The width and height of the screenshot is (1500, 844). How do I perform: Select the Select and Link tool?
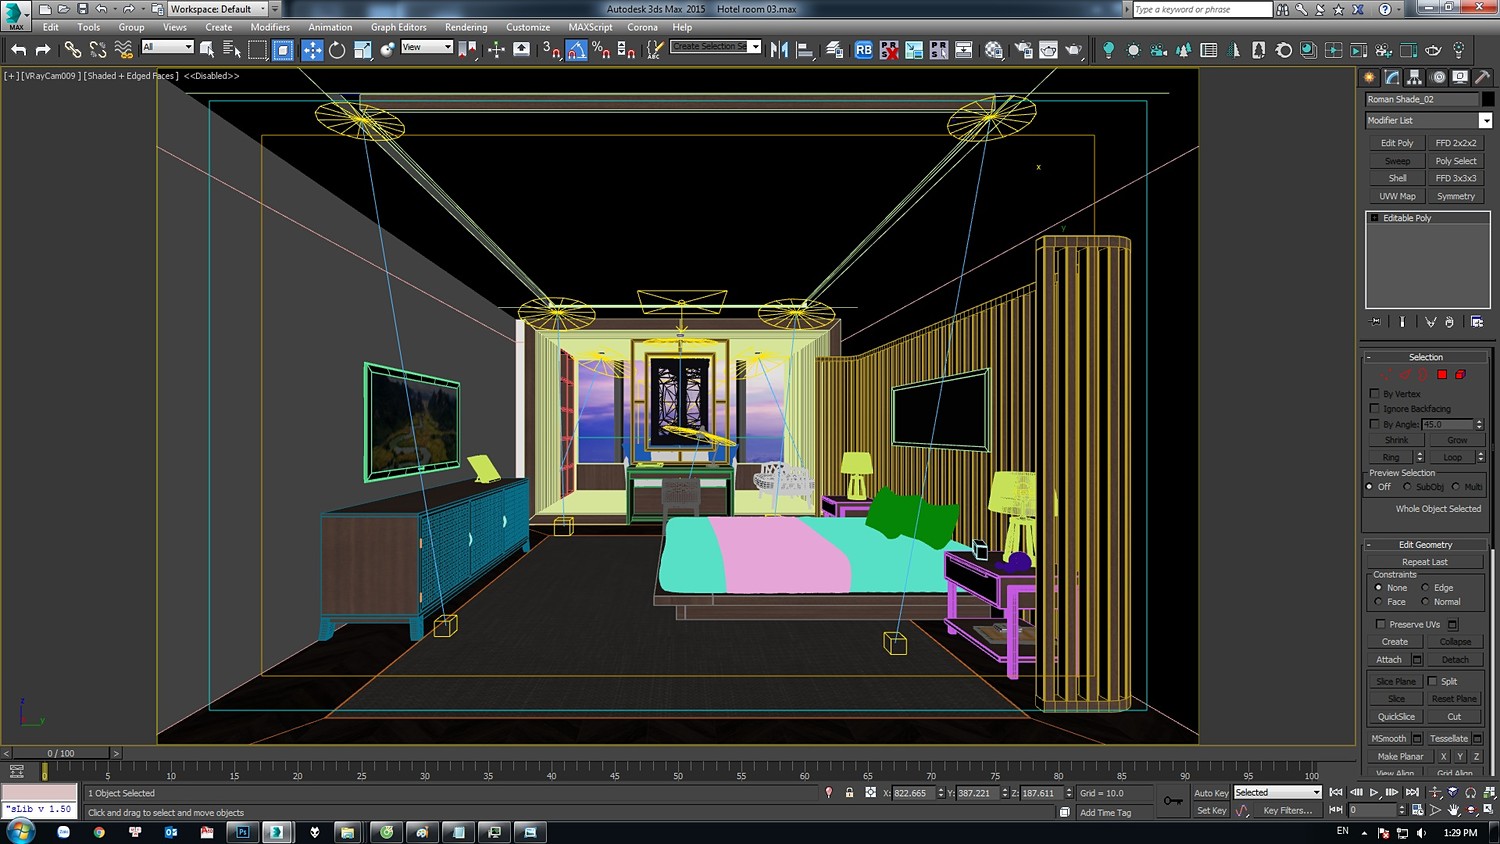click(x=73, y=49)
